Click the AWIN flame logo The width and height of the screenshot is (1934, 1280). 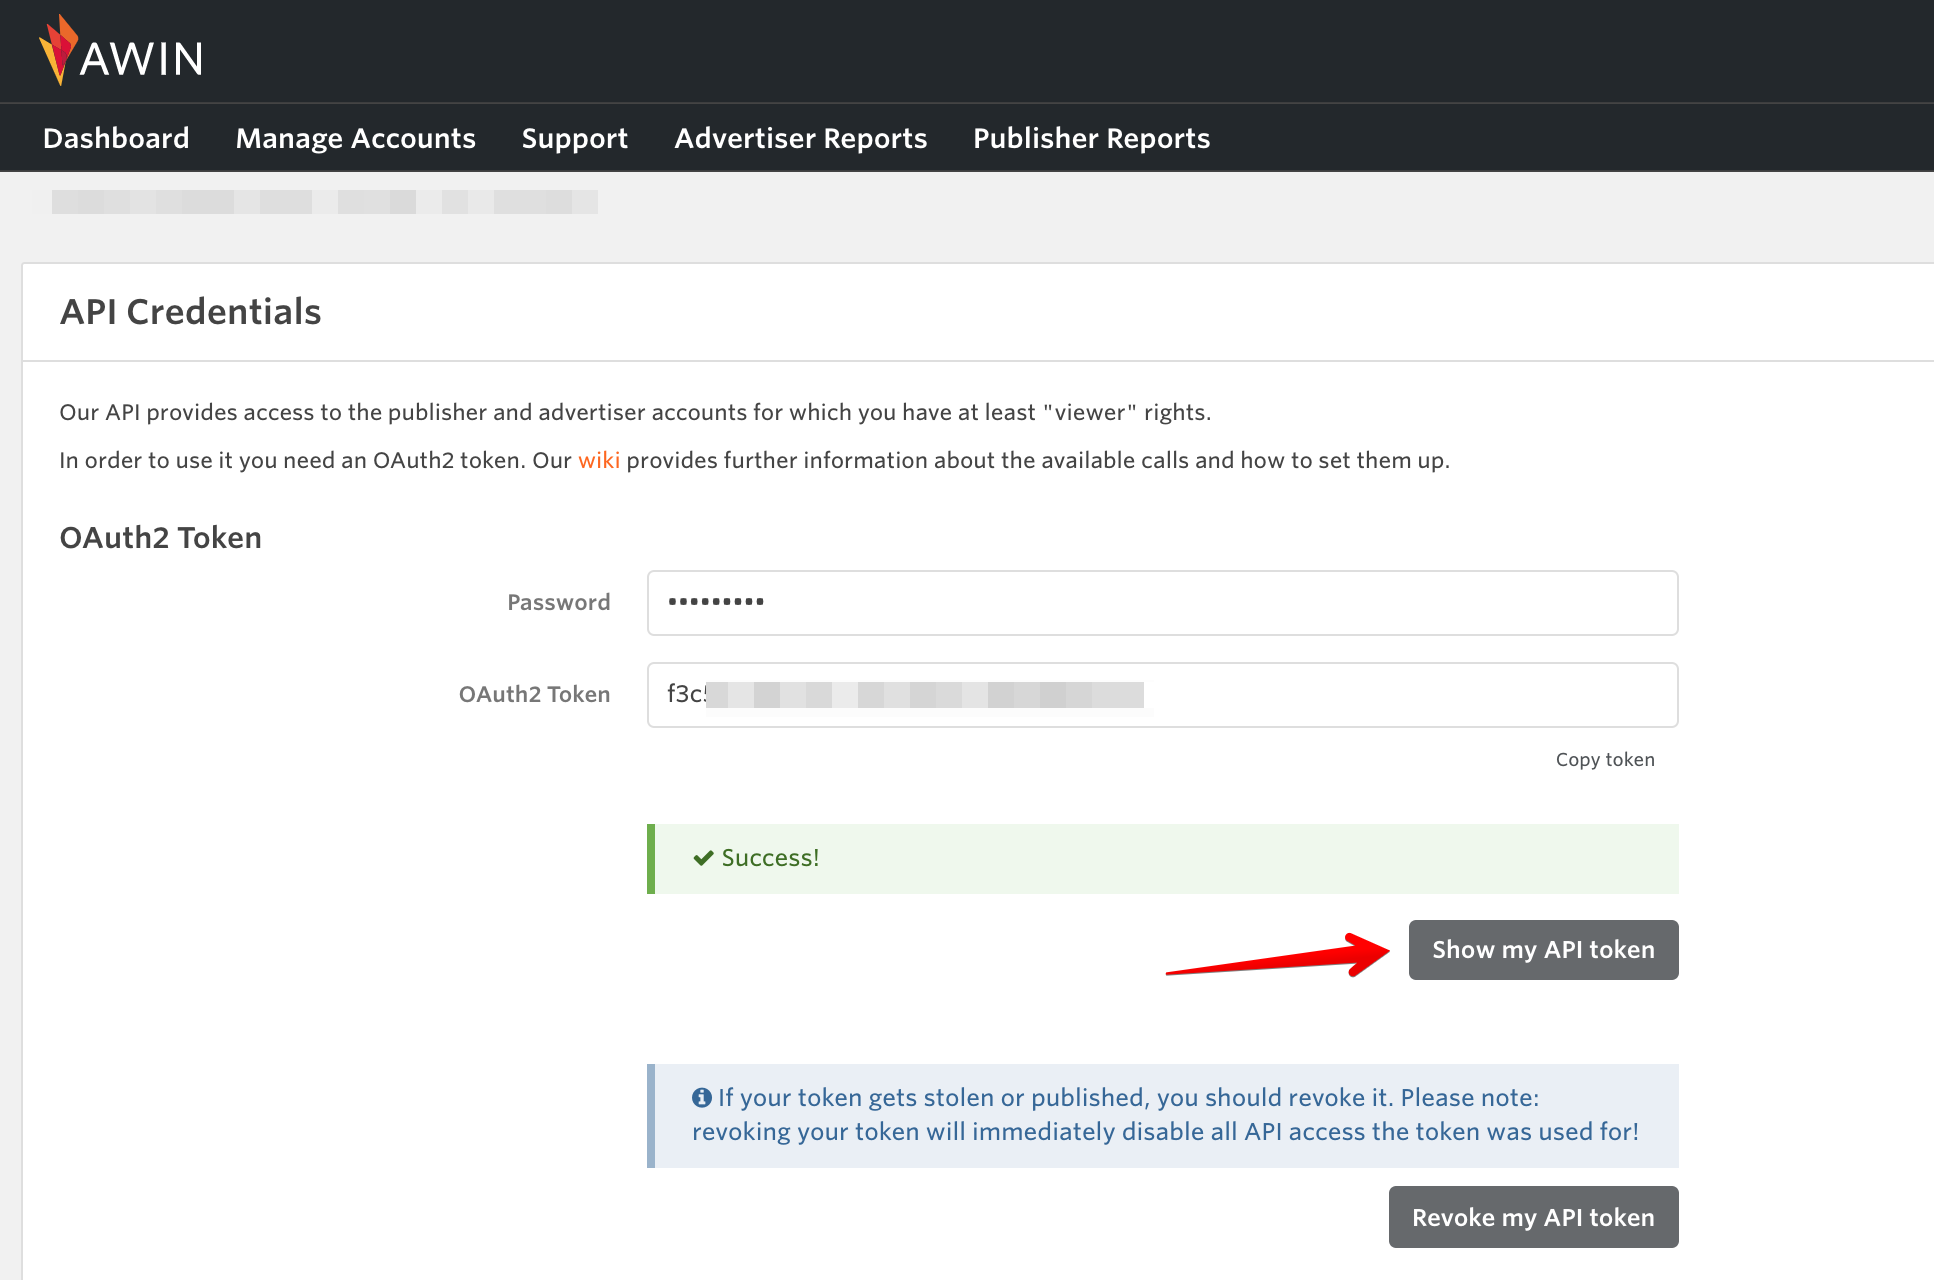pos(59,50)
